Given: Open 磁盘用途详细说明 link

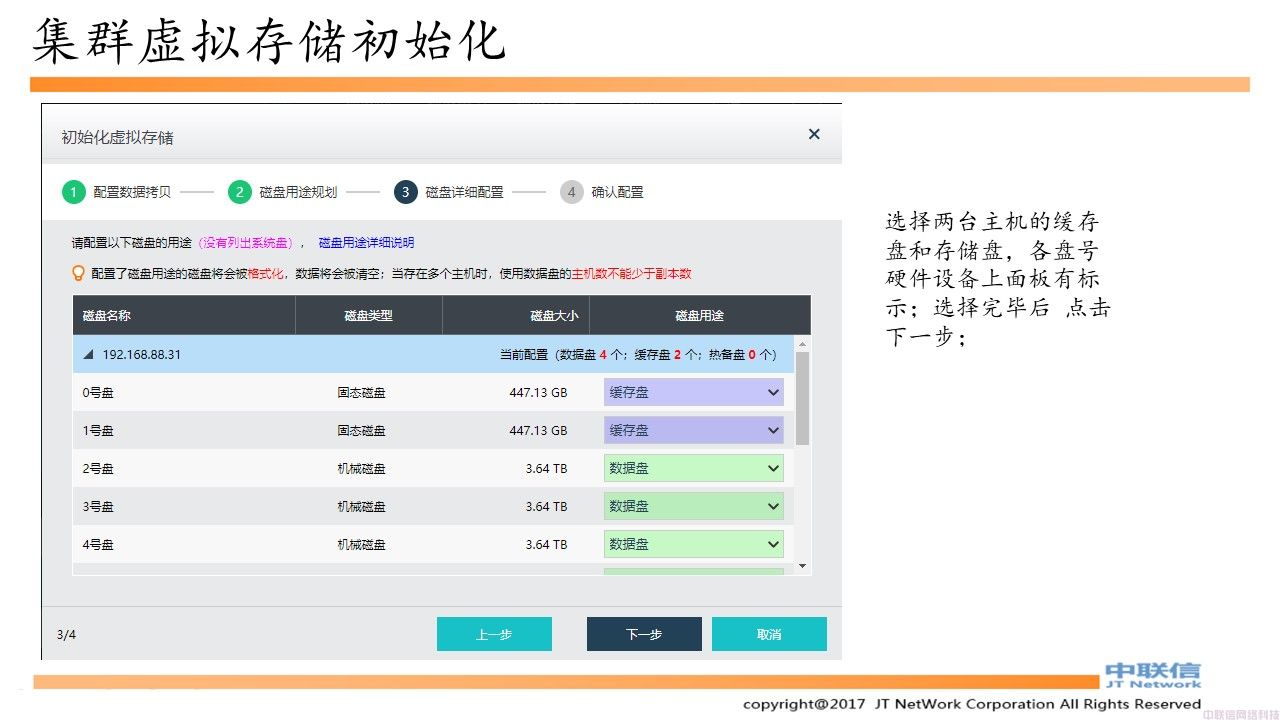Looking at the screenshot, I should (x=366, y=243).
